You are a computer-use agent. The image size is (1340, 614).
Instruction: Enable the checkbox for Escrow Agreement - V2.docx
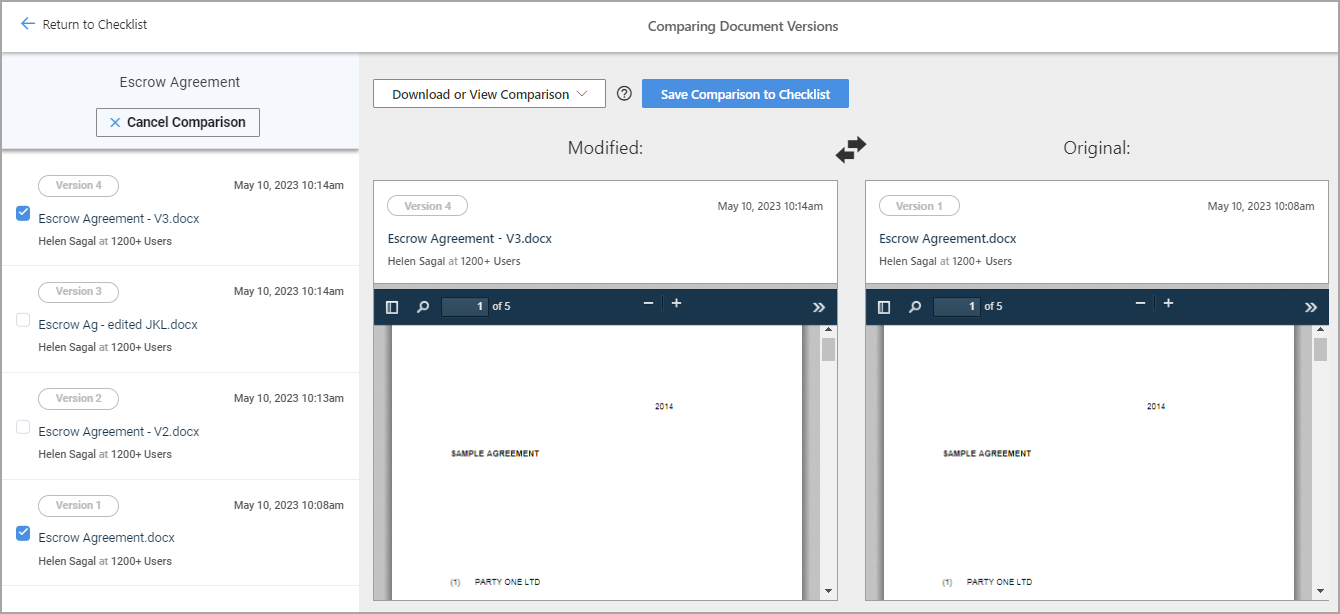(x=22, y=426)
